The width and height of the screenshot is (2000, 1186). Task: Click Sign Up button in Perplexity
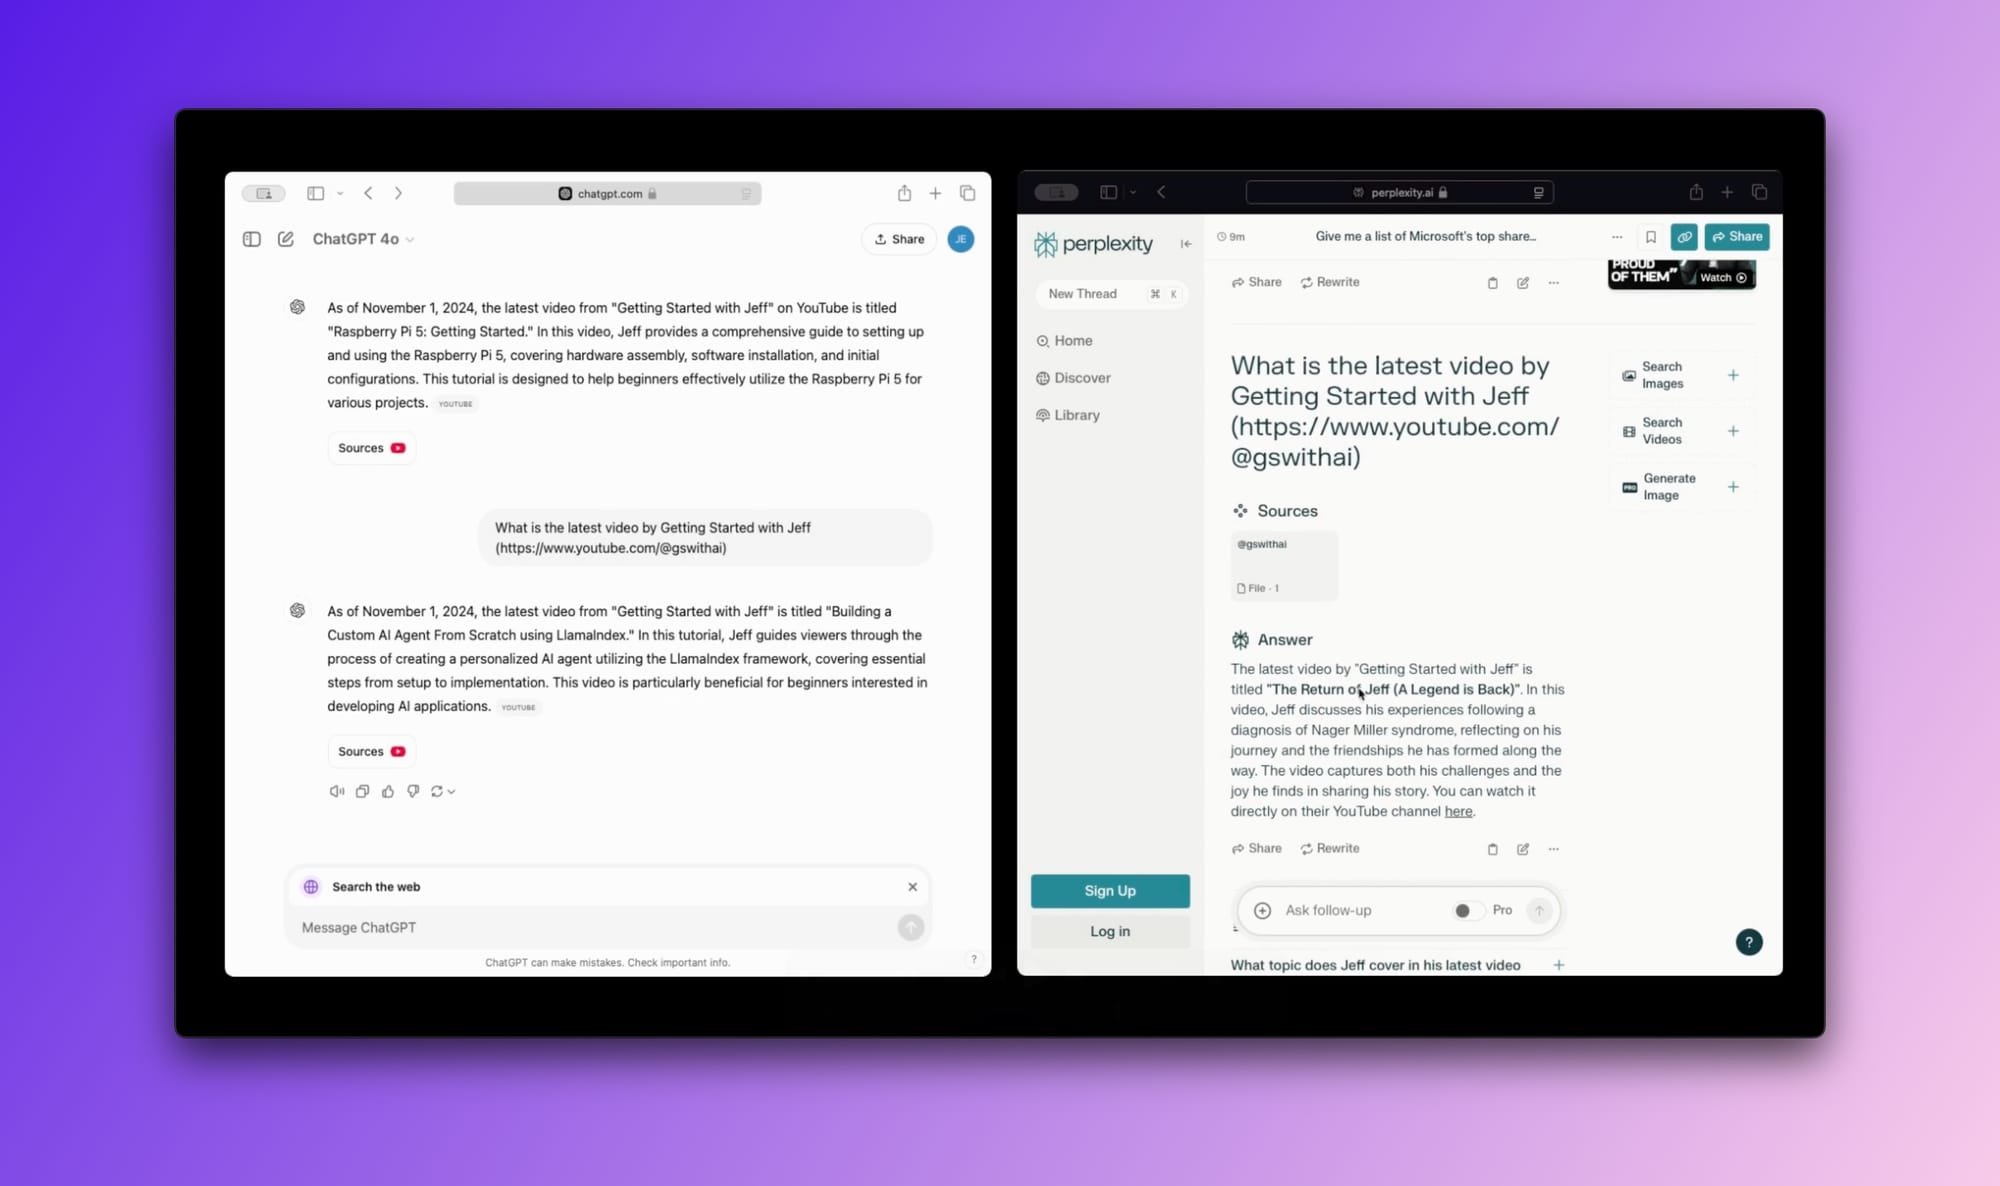point(1111,891)
